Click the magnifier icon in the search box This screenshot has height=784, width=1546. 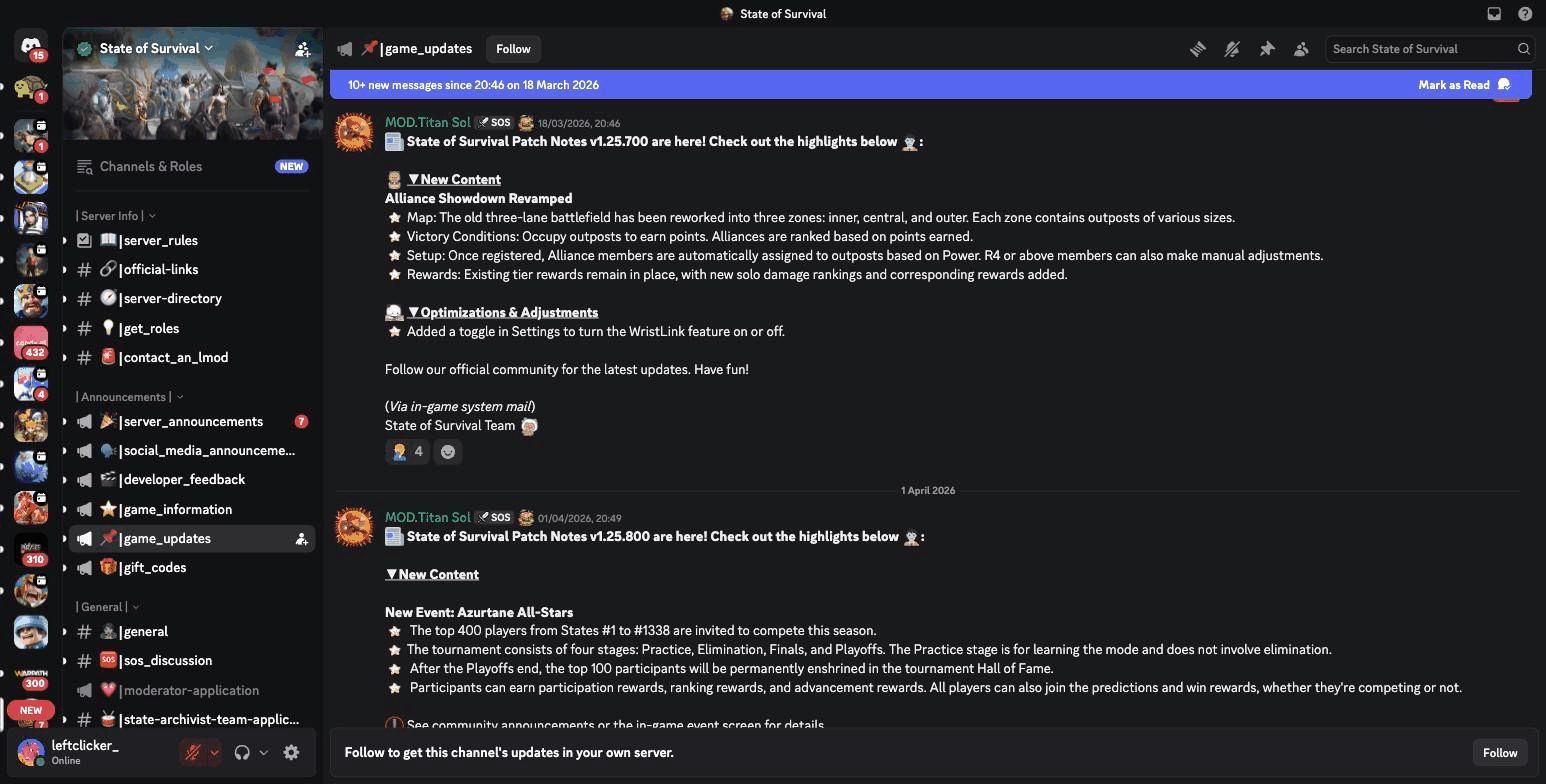point(1523,49)
